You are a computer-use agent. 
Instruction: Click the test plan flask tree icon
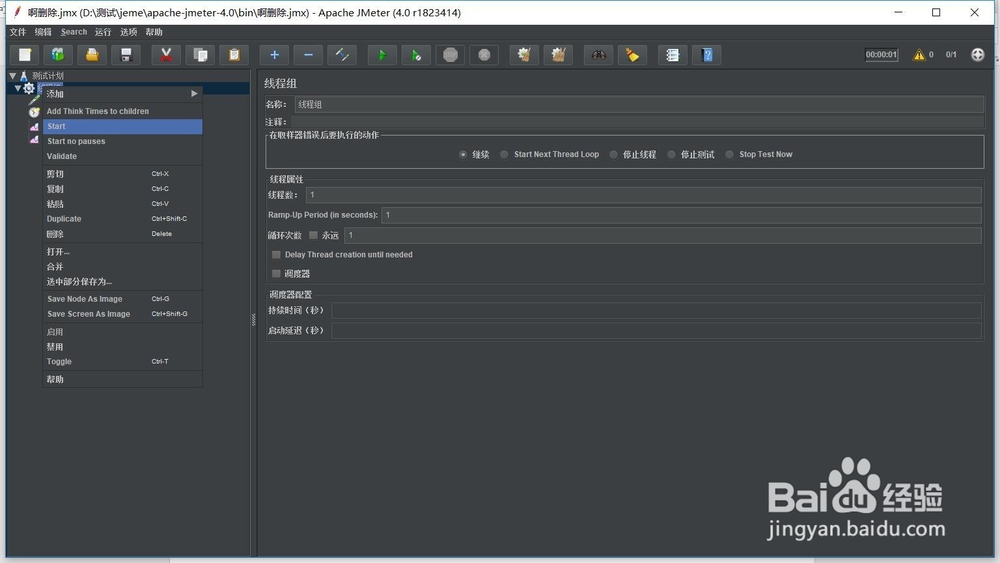pyautogui.click(x=24, y=75)
